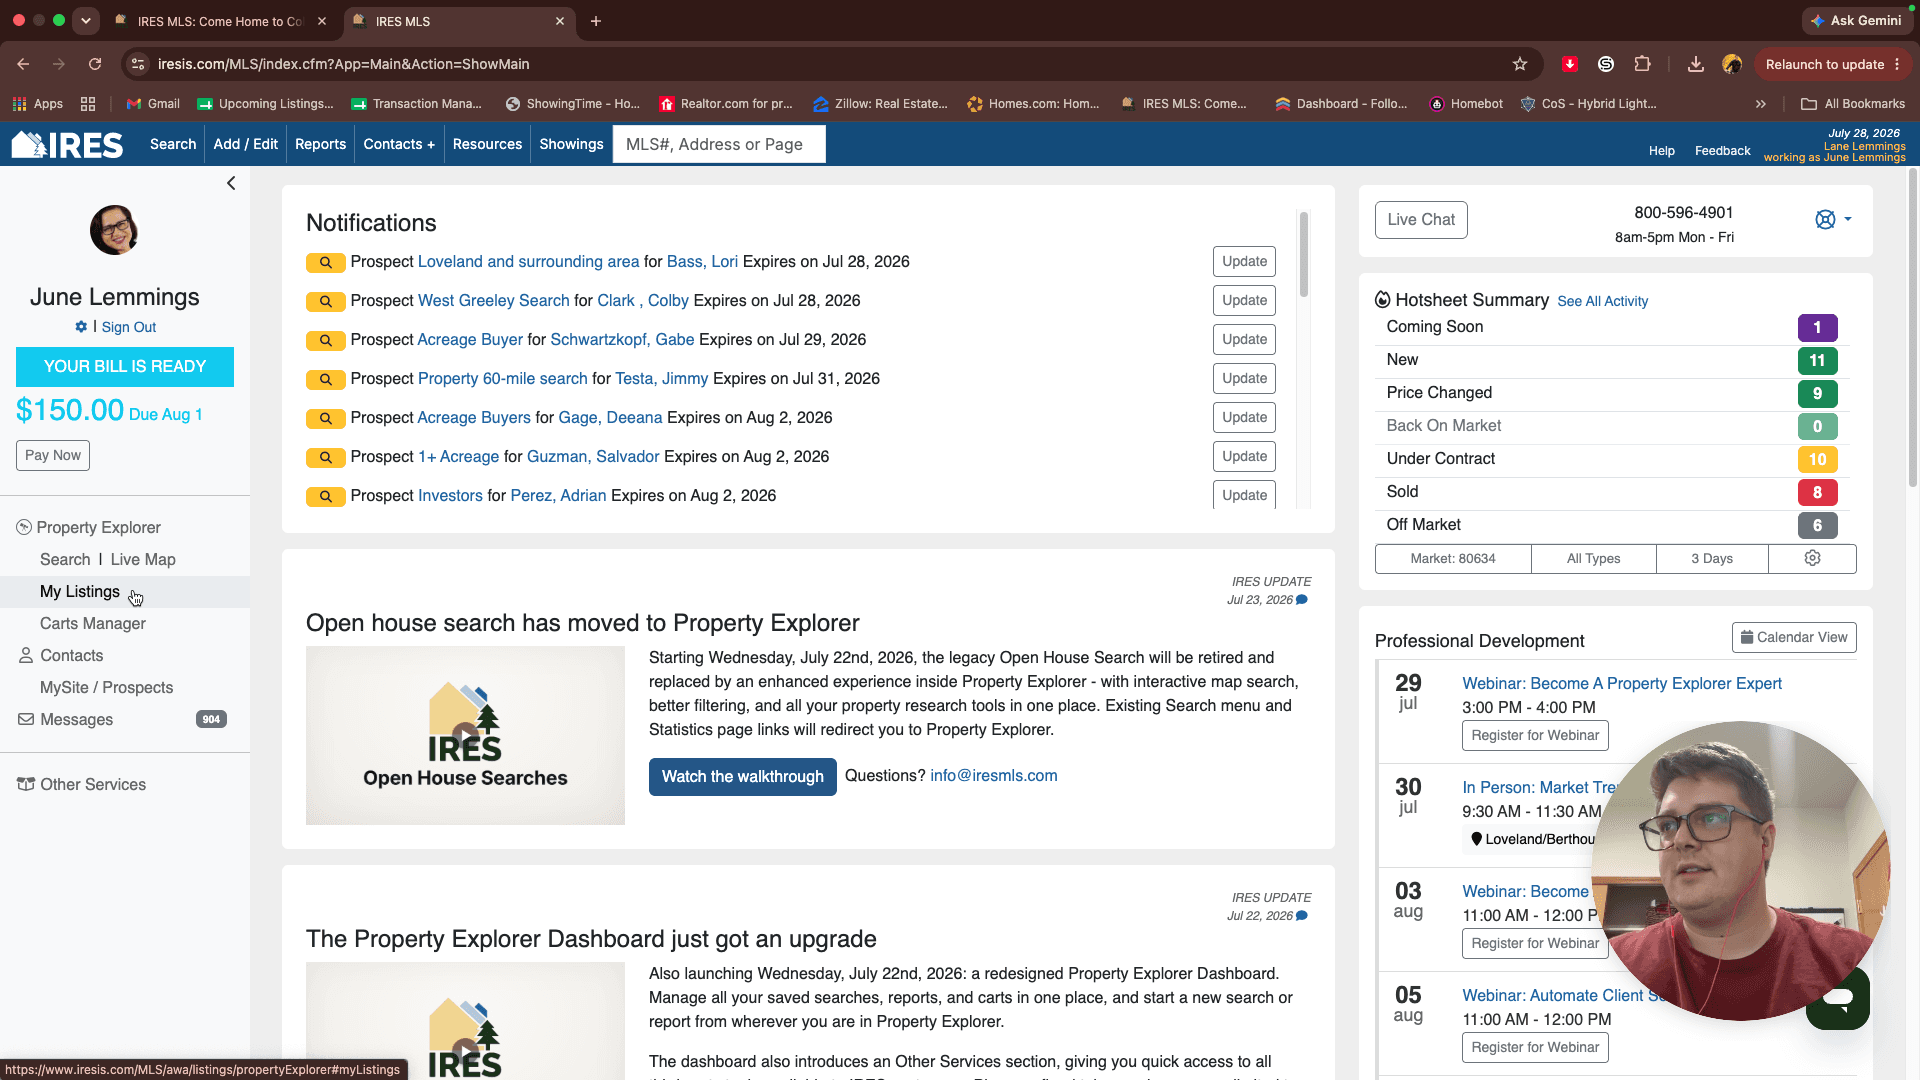Open Market: 80634 selector
Image resolution: width=1920 pixels, height=1080 pixels.
coord(1453,558)
